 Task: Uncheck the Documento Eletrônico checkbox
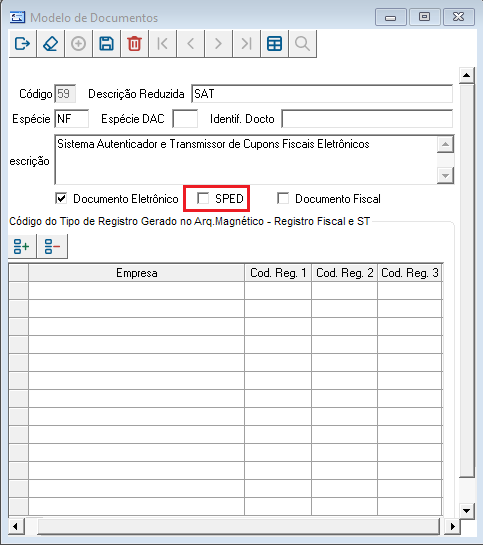pyautogui.click(x=61, y=198)
